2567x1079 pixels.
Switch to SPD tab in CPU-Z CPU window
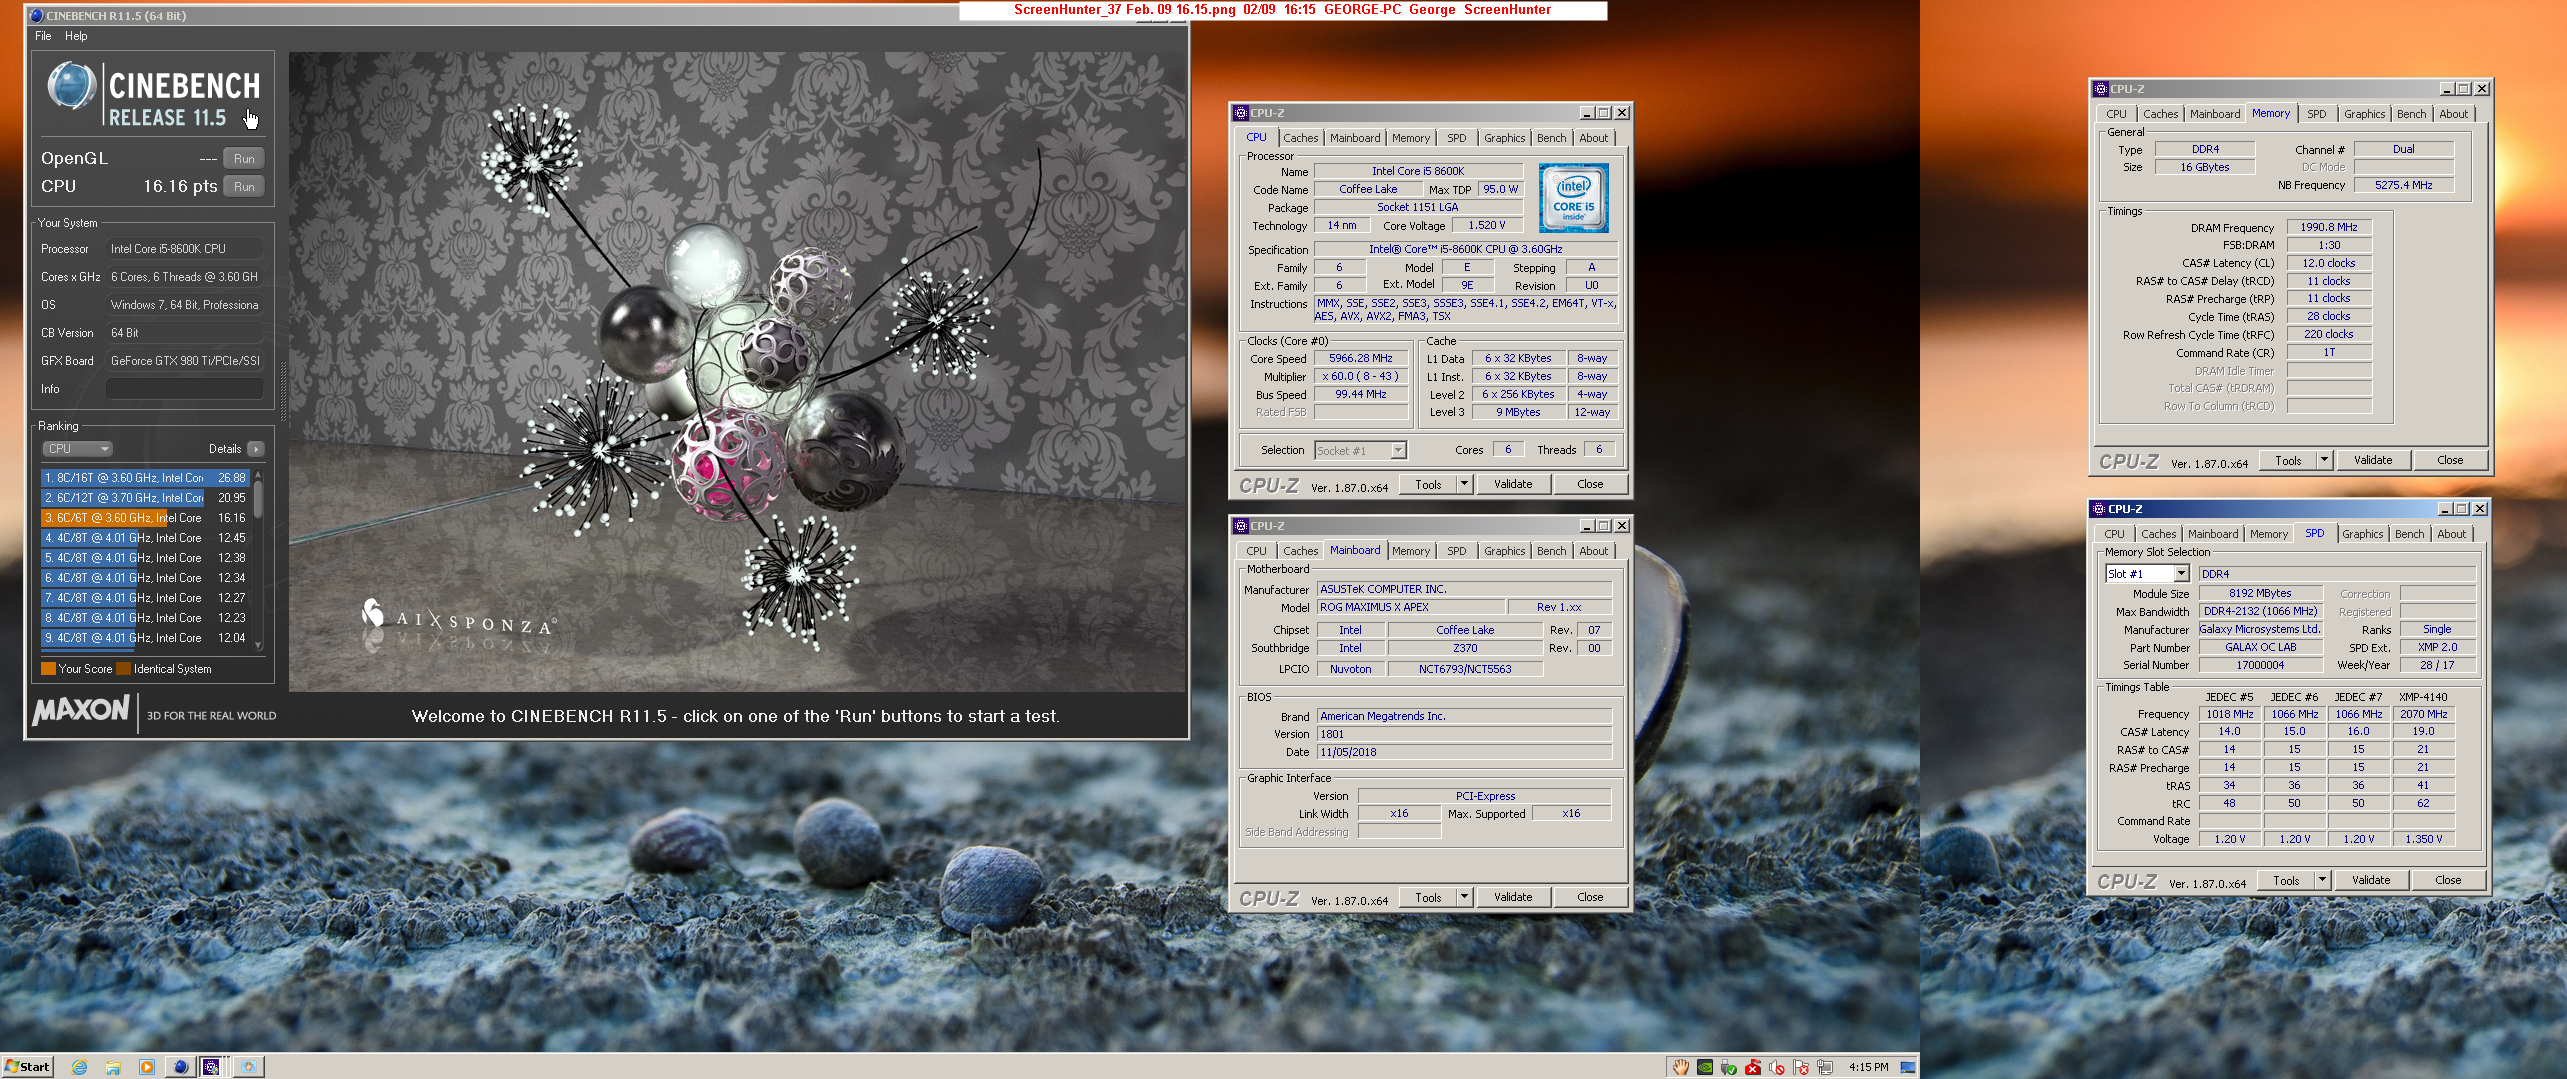pos(1457,138)
